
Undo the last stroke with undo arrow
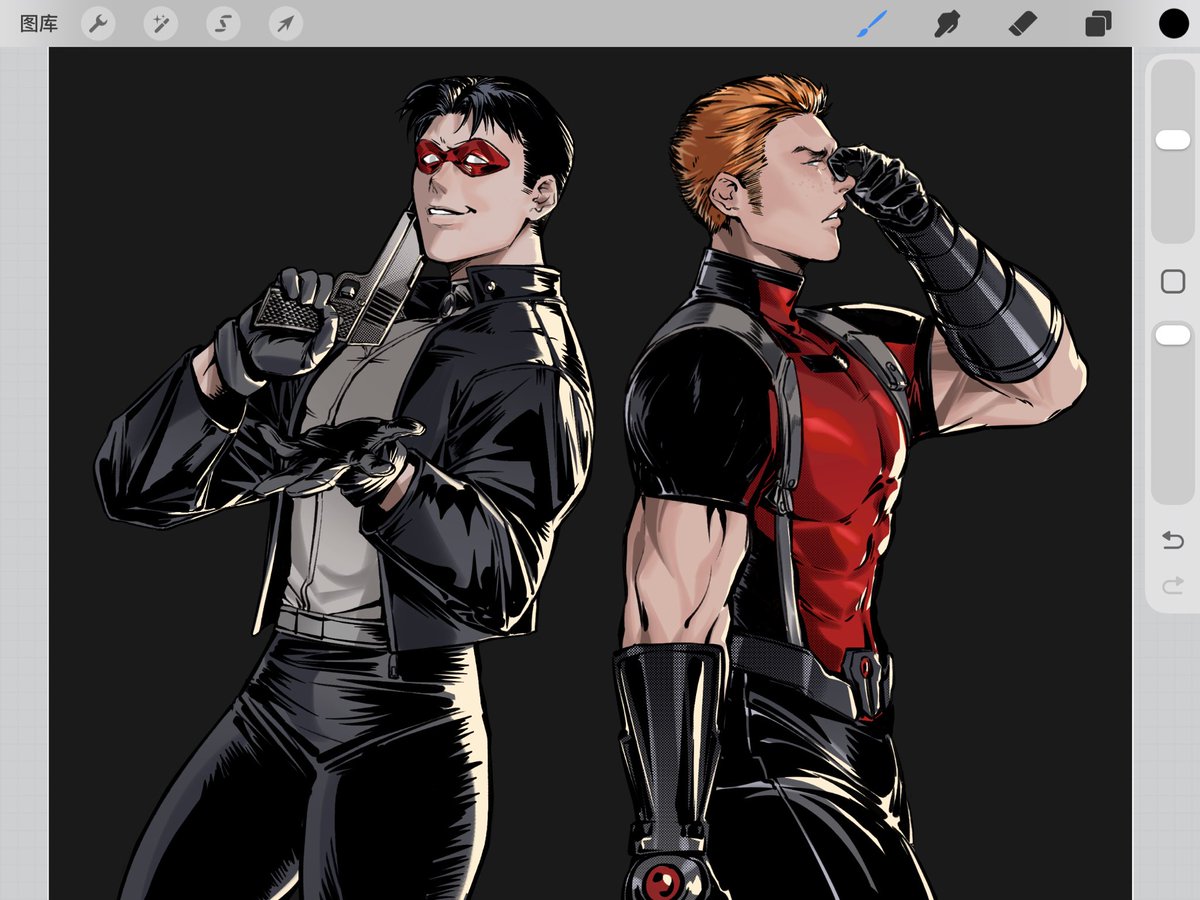point(1173,541)
